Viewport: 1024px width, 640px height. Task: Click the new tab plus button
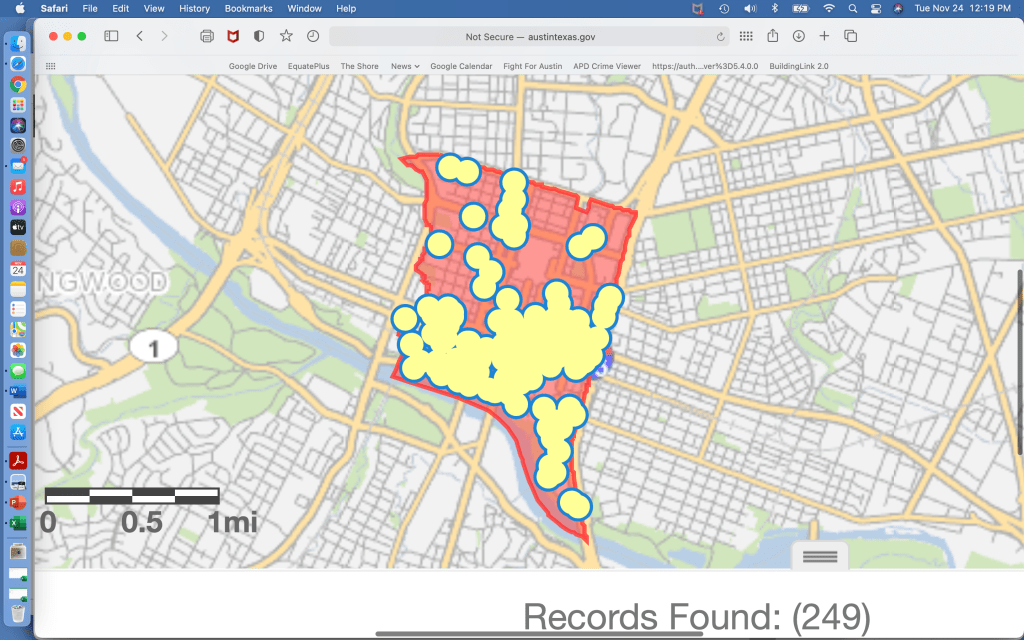click(x=824, y=36)
